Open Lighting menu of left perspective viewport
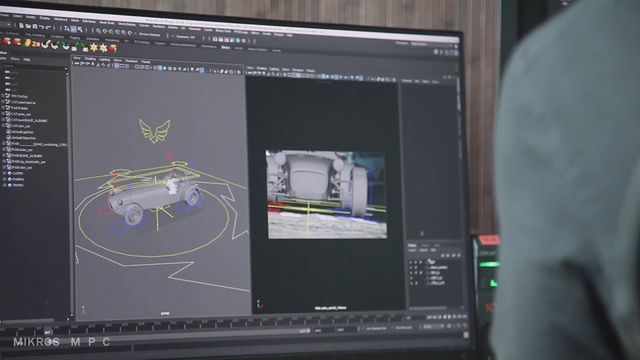Screen dimensions: 640x360 pos(104,60)
